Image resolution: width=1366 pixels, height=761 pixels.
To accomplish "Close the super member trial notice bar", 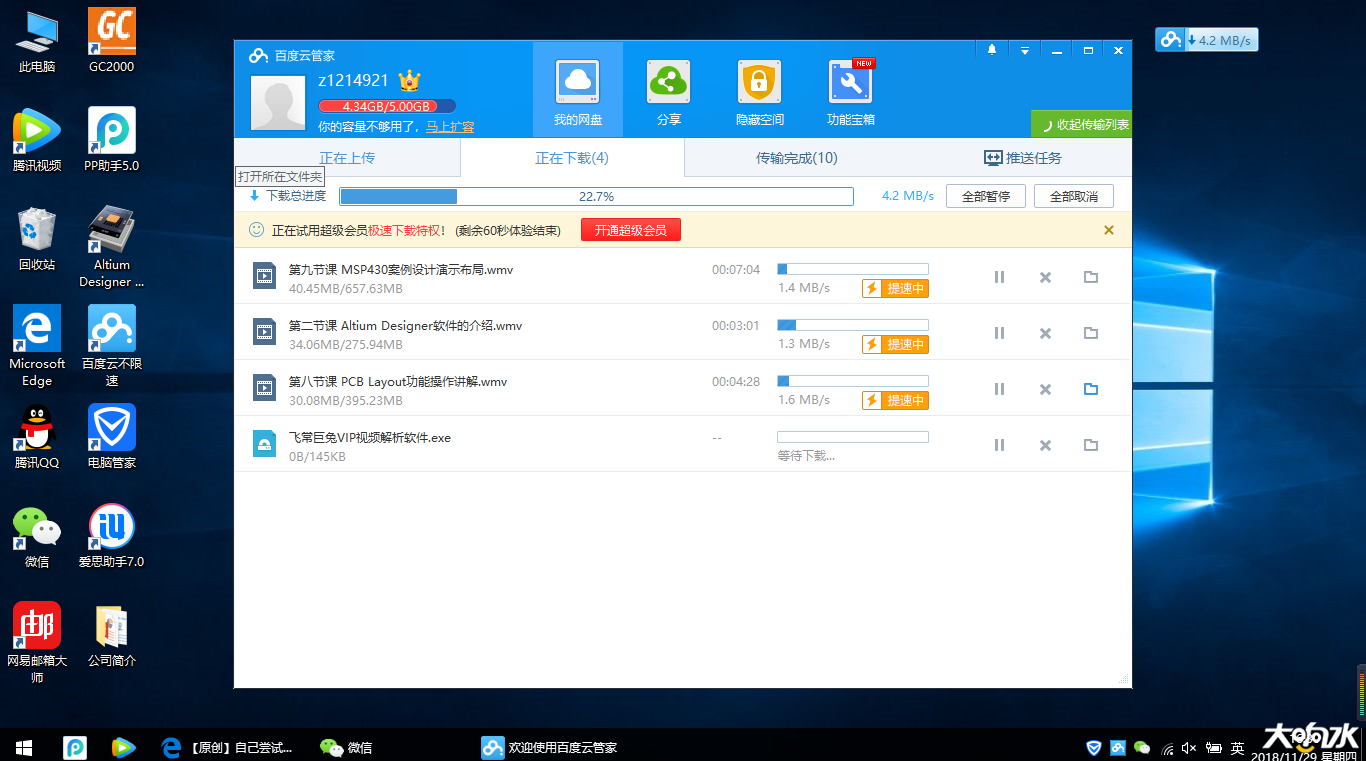I will [x=1109, y=230].
